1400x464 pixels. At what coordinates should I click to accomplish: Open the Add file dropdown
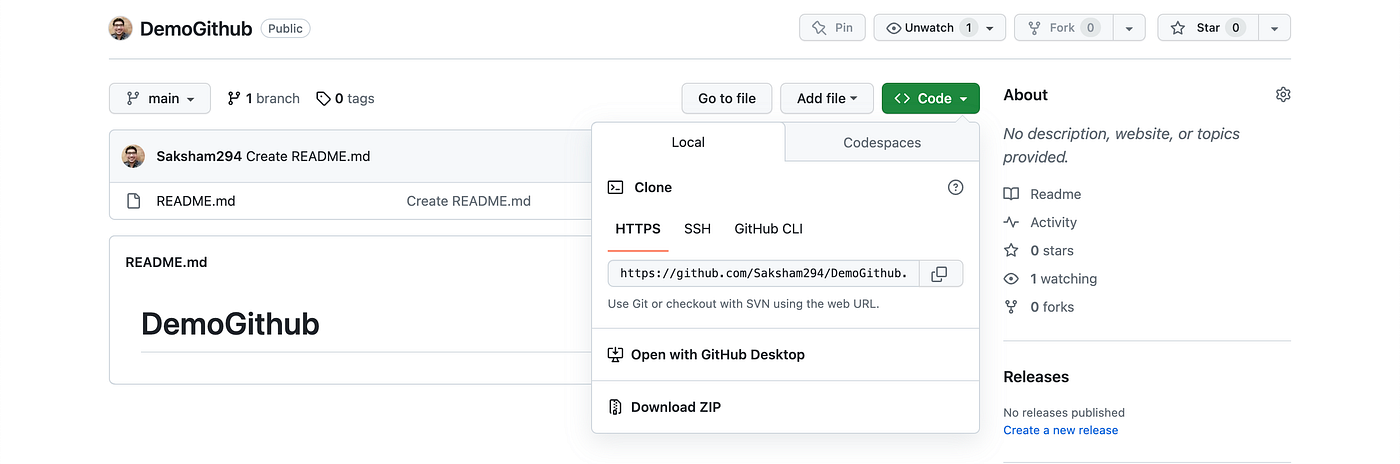pyautogui.click(x=827, y=98)
